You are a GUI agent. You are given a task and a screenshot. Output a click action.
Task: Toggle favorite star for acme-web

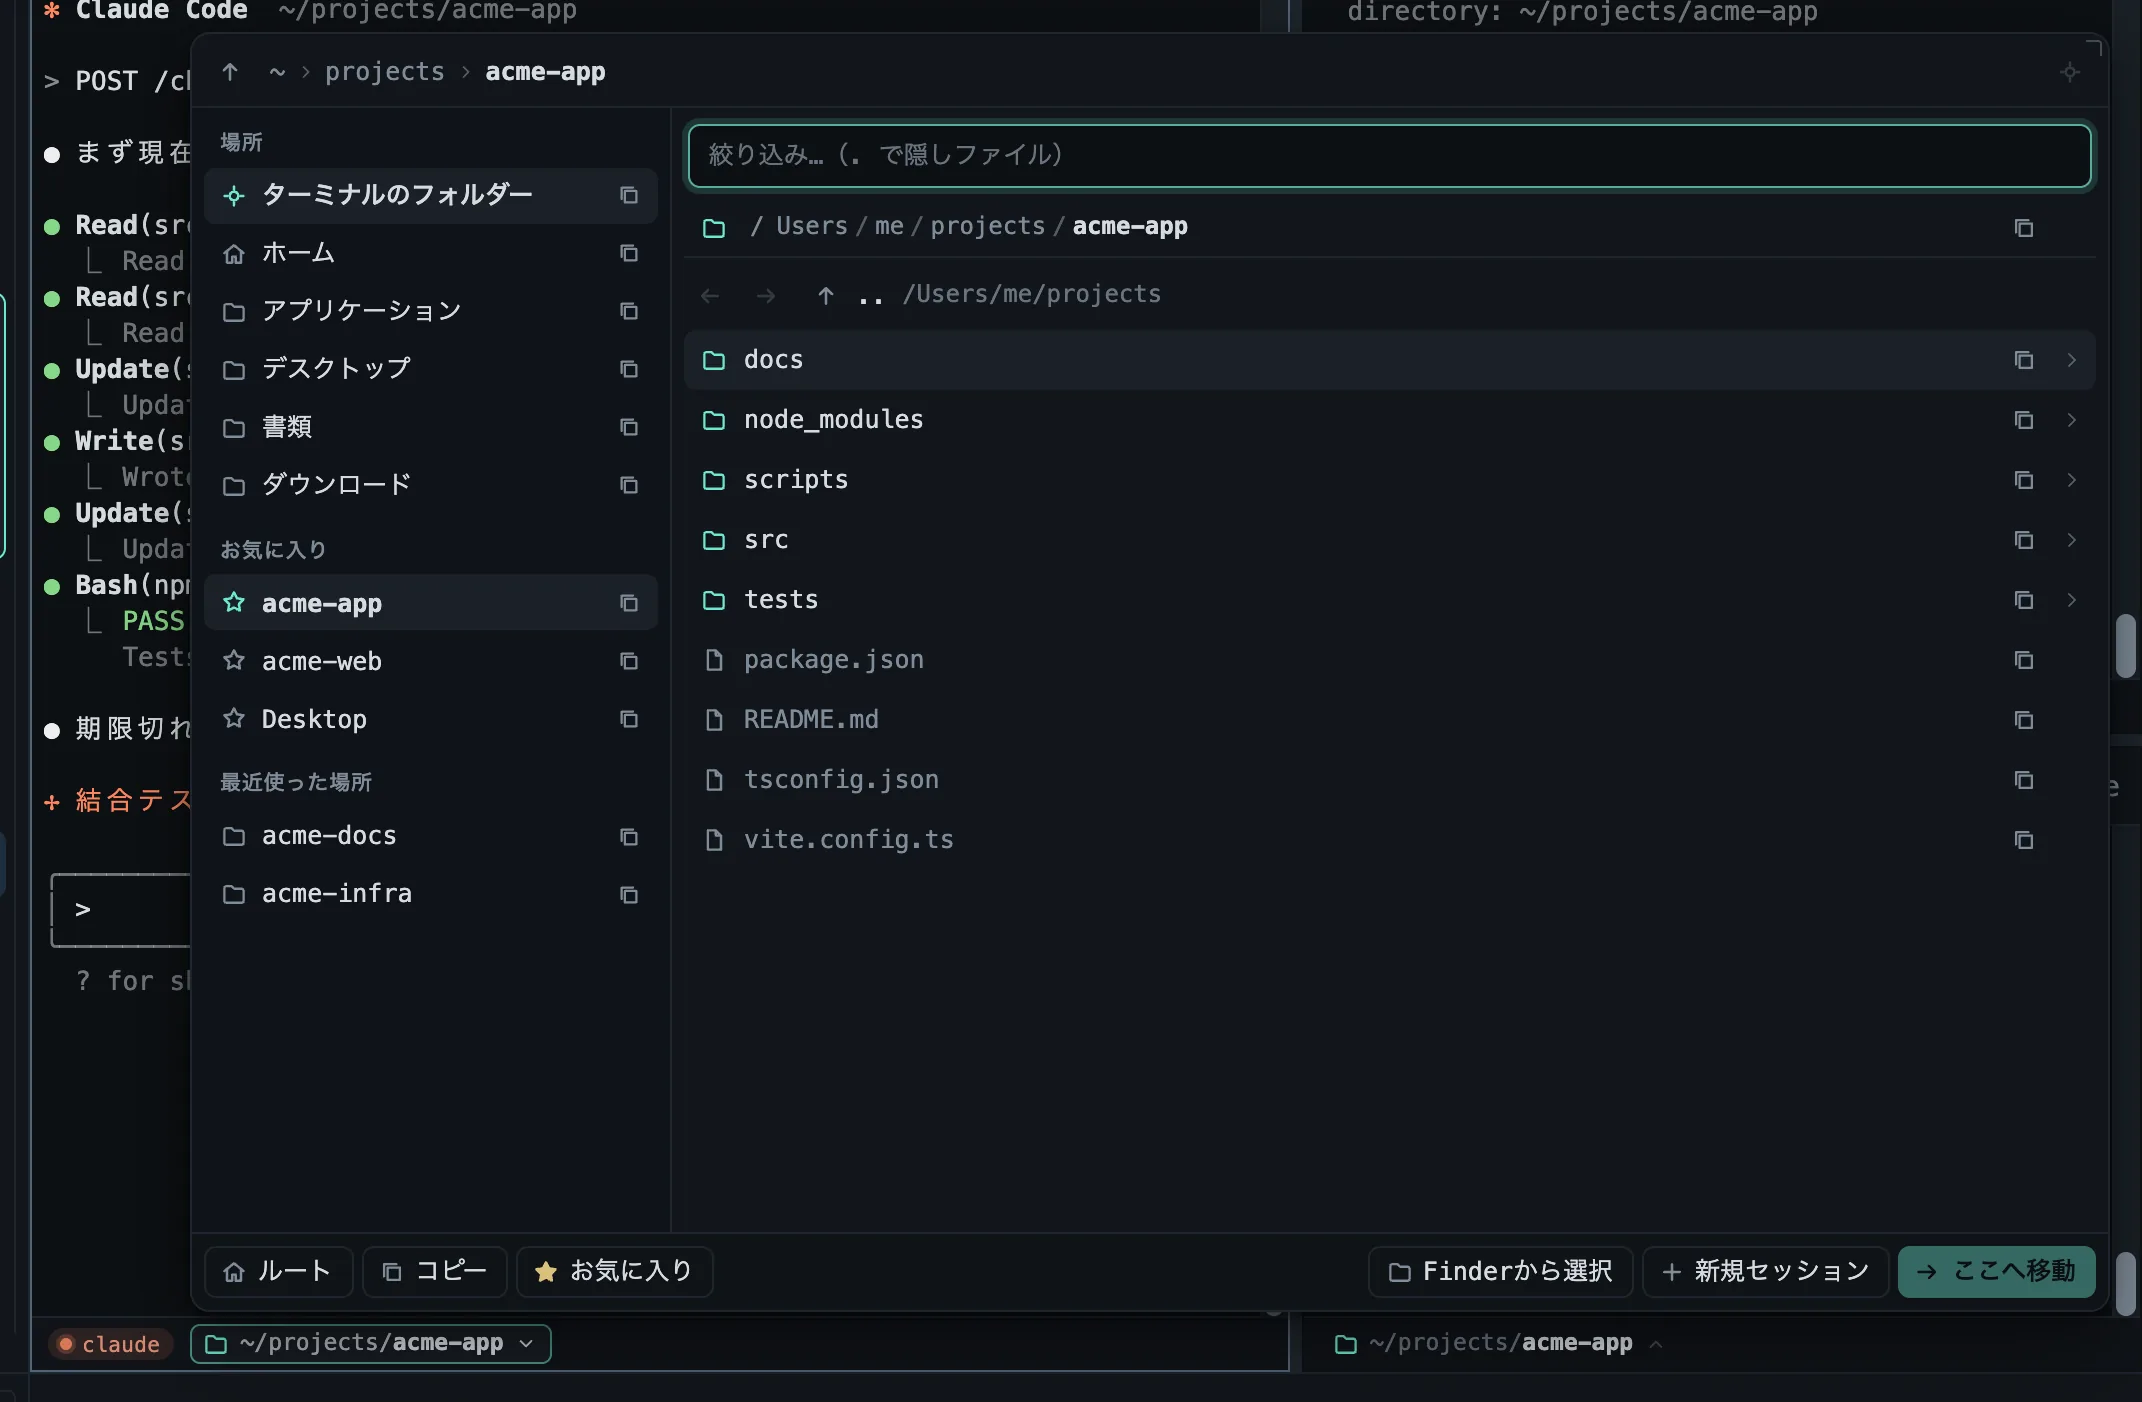[x=234, y=661]
